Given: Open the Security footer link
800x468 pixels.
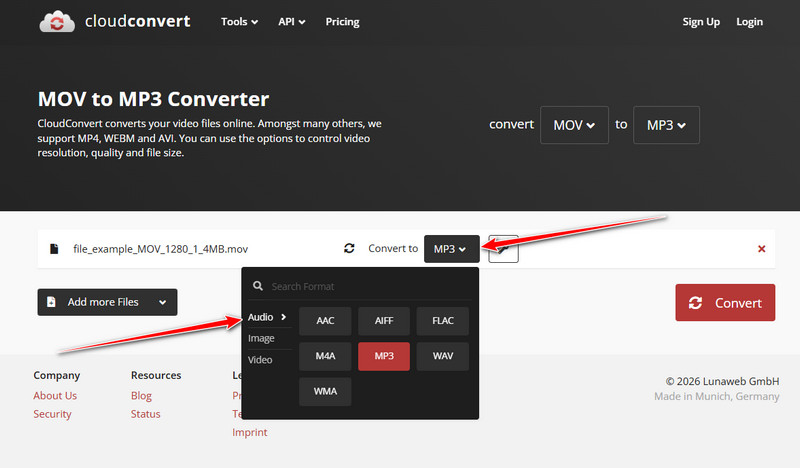Looking at the screenshot, I should coord(53,414).
